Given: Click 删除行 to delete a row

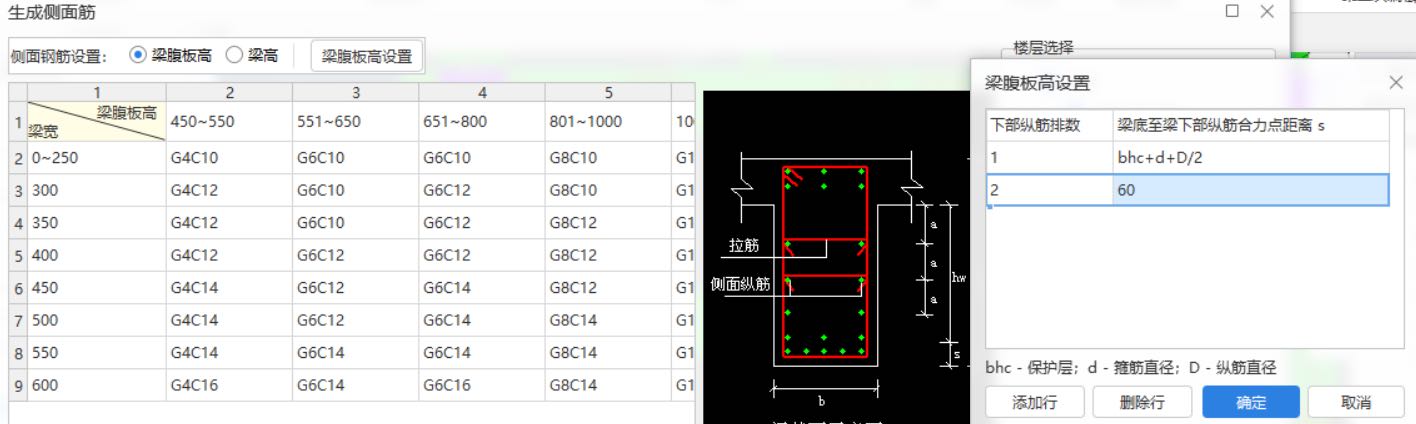Looking at the screenshot, I should point(1141,403).
